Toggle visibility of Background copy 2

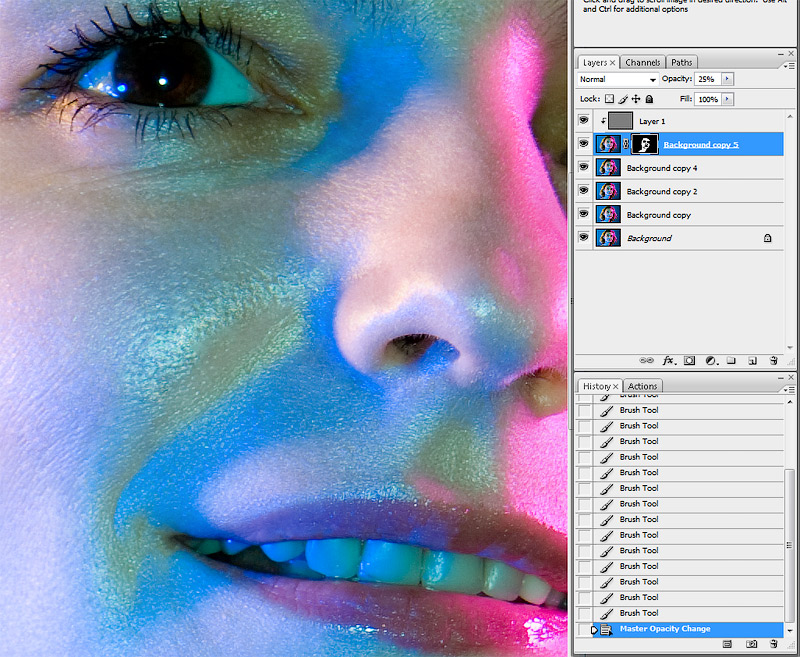(x=583, y=190)
